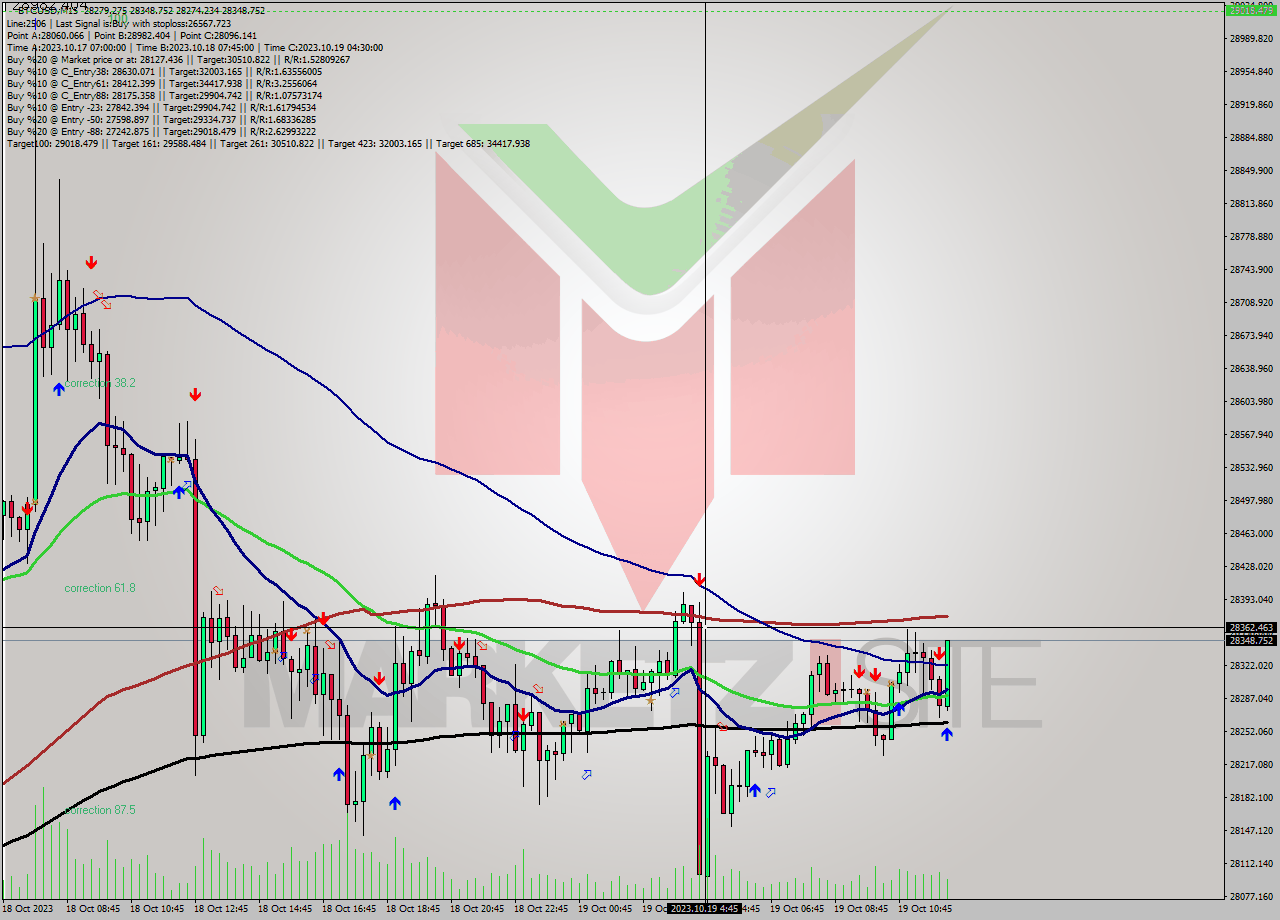Click the red sell arrow atop the crosshair line
The height and width of the screenshot is (920, 1280).
pyautogui.click(x=700, y=579)
